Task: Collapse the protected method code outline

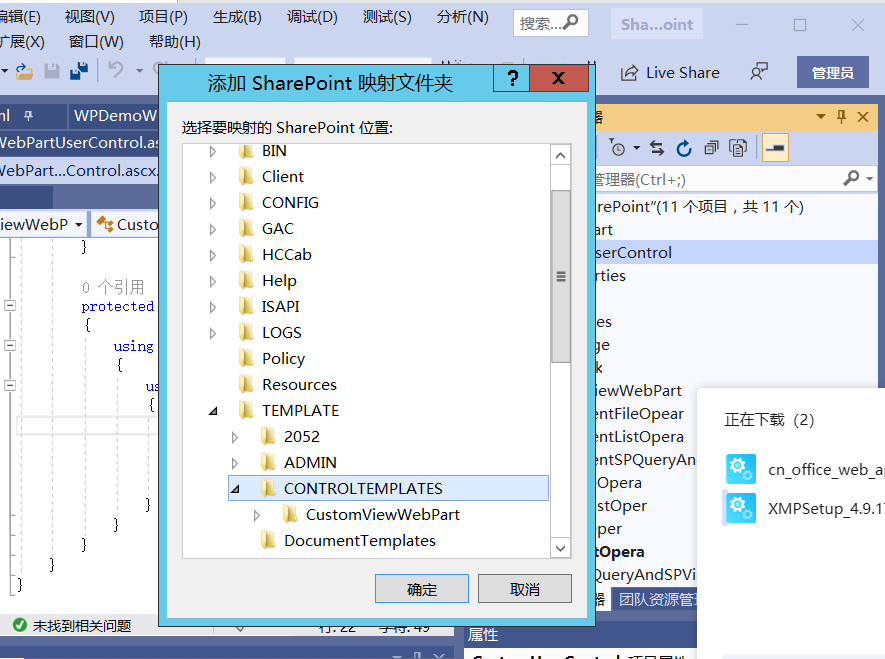Action: pos(10,306)
